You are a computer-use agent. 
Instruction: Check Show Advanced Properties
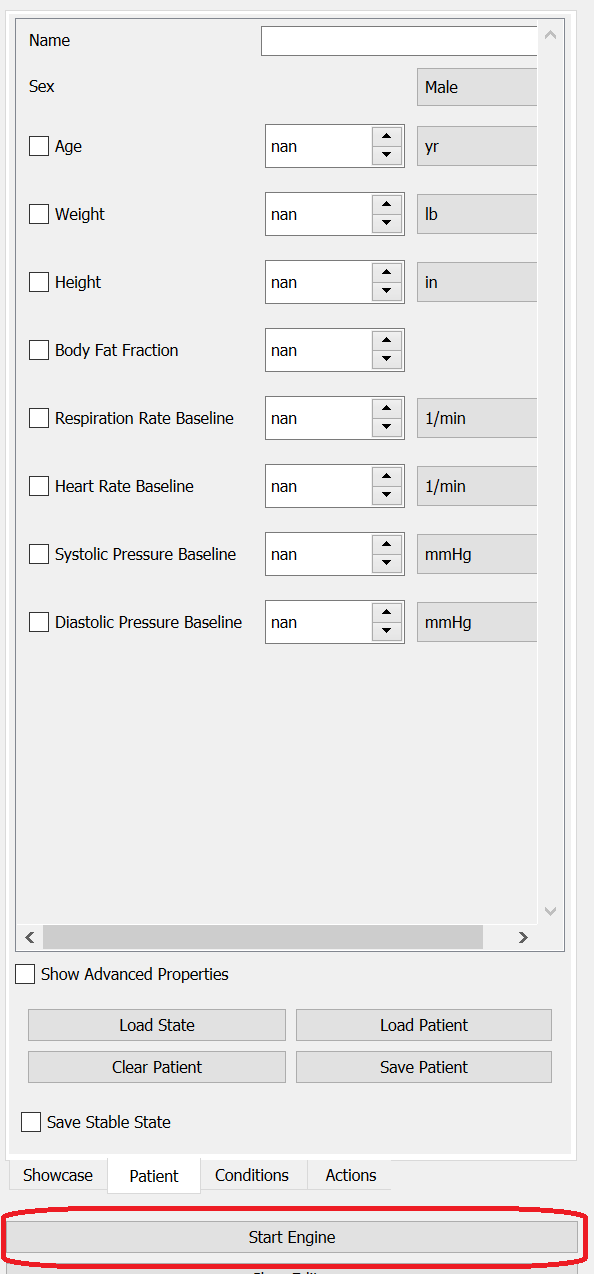25,974
